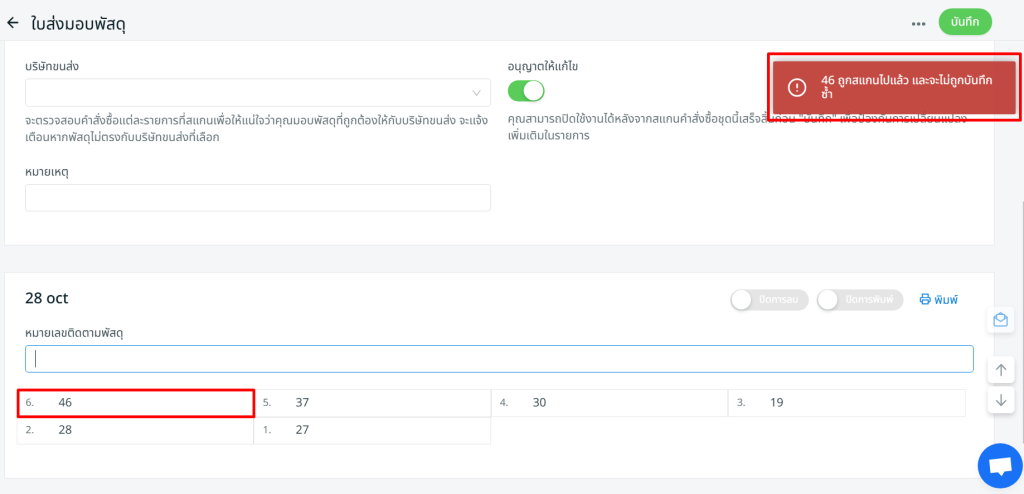The height and width of the screenshot is (494, 1024).
Task: Click the warning icon in red alert
Action: point(797,87)
